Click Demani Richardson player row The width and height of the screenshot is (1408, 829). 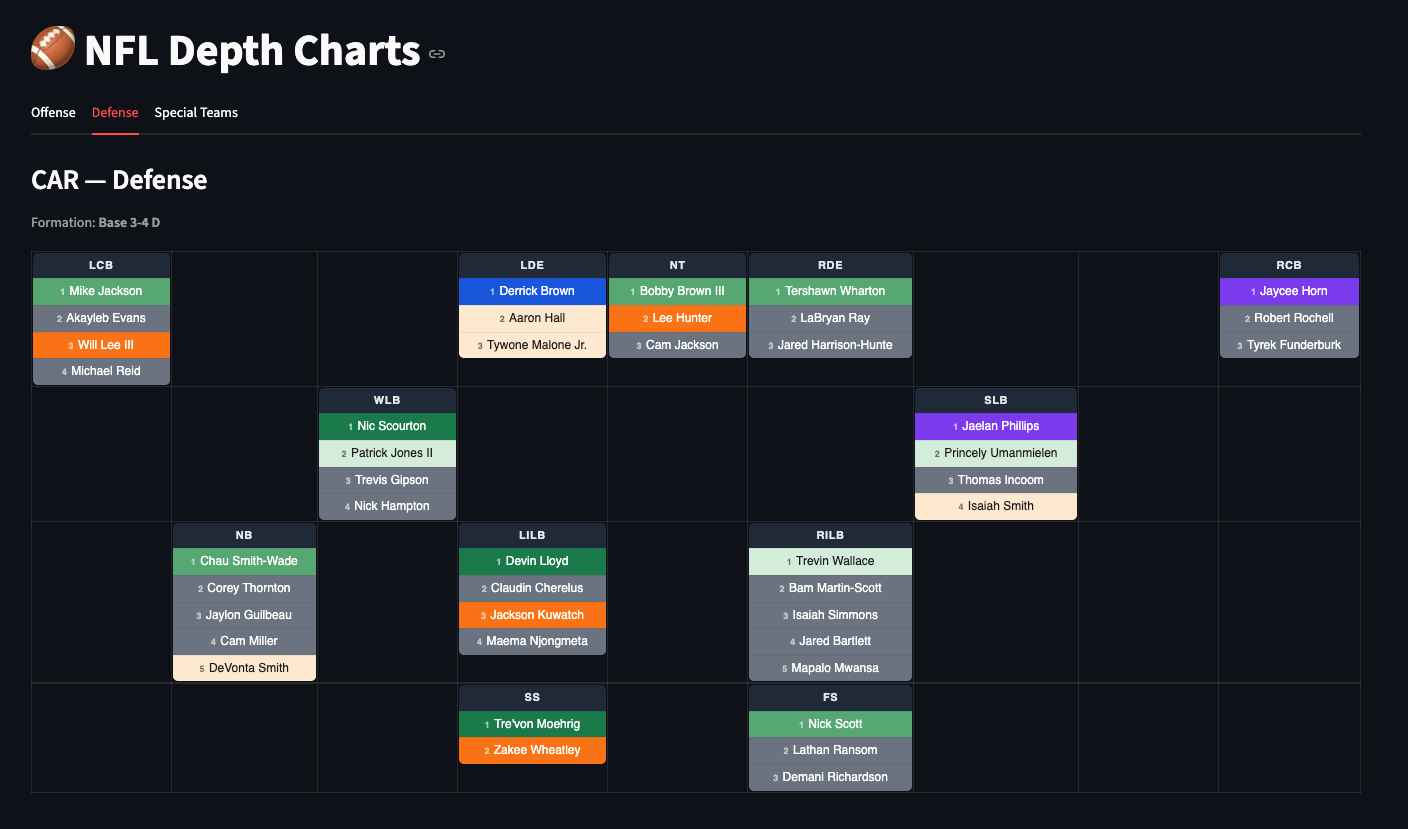pos(830,777)
